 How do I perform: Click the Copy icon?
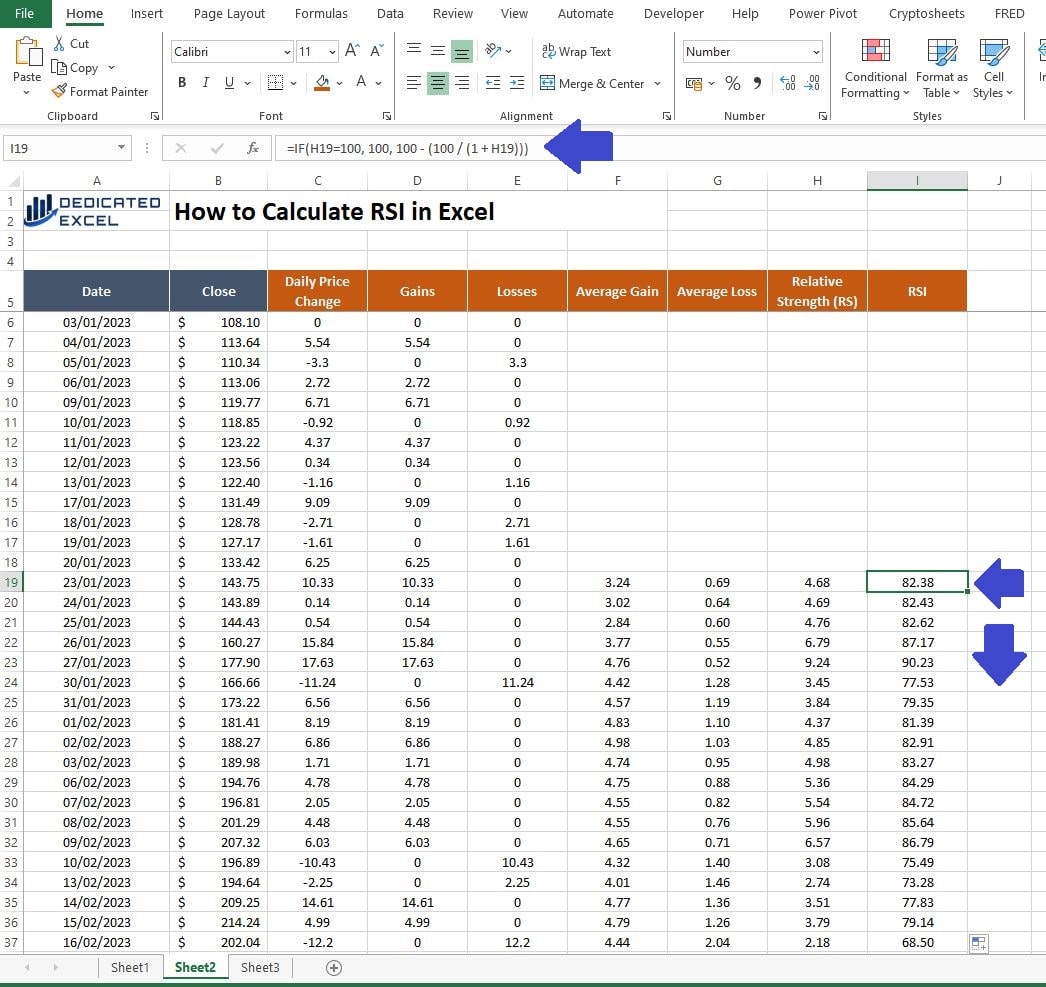(59, 67)
